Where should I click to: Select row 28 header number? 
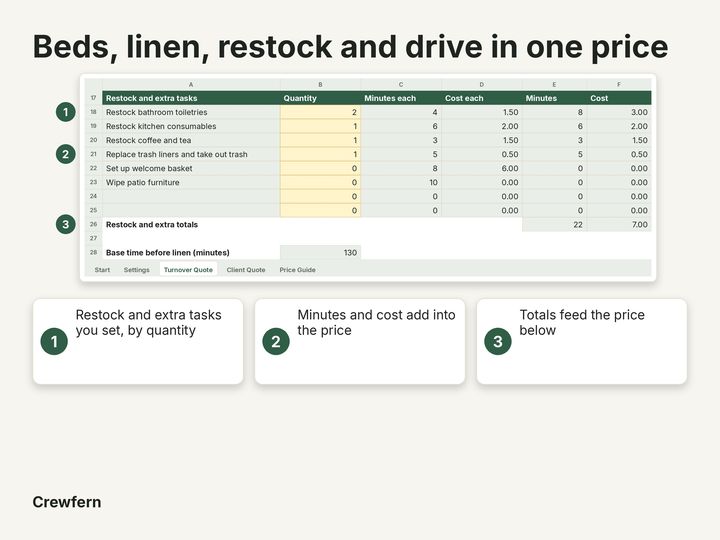(x=94, y=253)
